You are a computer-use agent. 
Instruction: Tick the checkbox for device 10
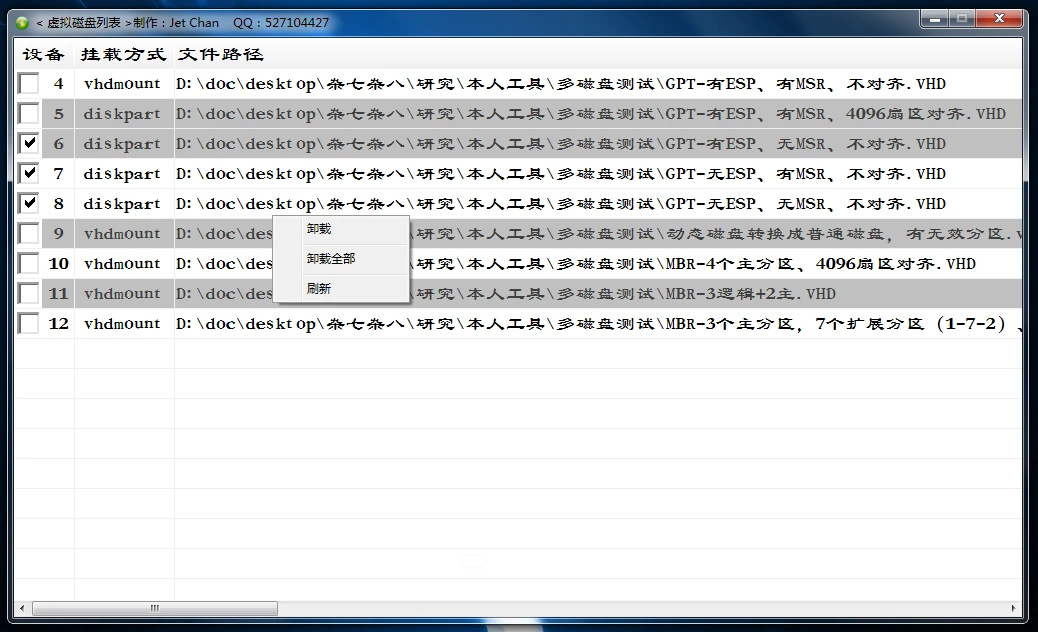(x=28, y=263)
